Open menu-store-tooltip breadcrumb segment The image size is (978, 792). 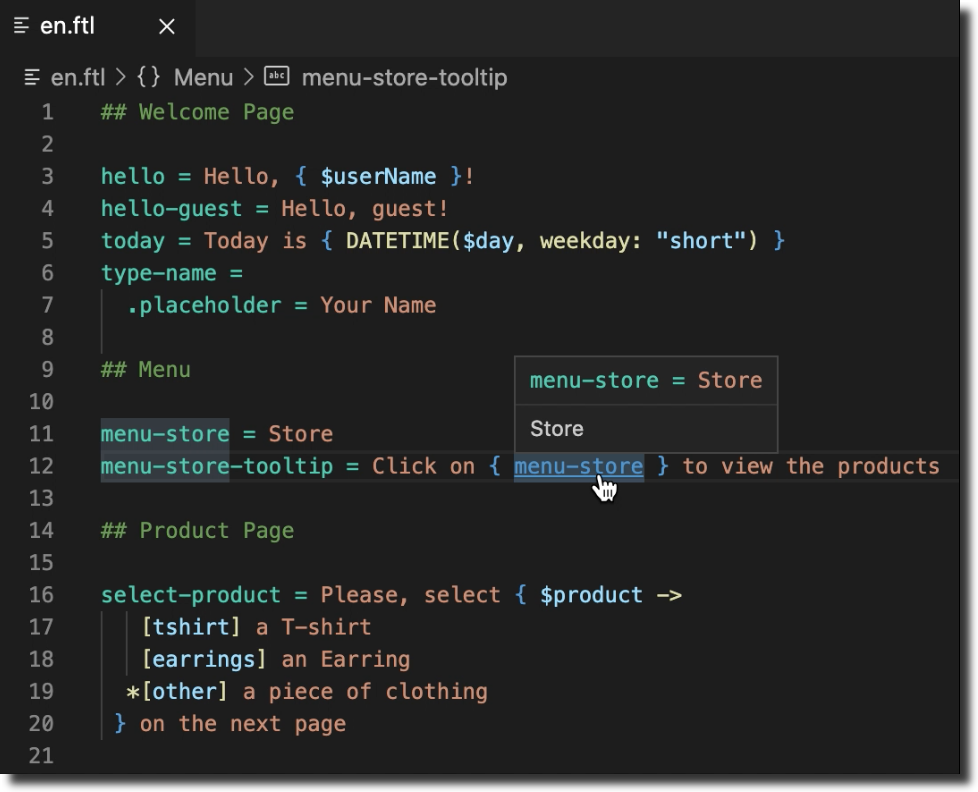coord(404,77)
